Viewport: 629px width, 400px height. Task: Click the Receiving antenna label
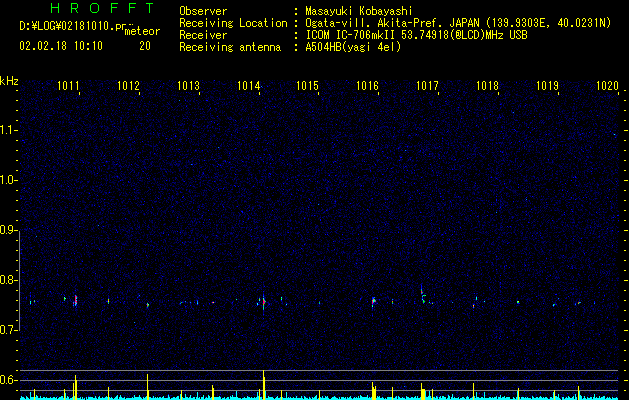[x=230, y=47]
